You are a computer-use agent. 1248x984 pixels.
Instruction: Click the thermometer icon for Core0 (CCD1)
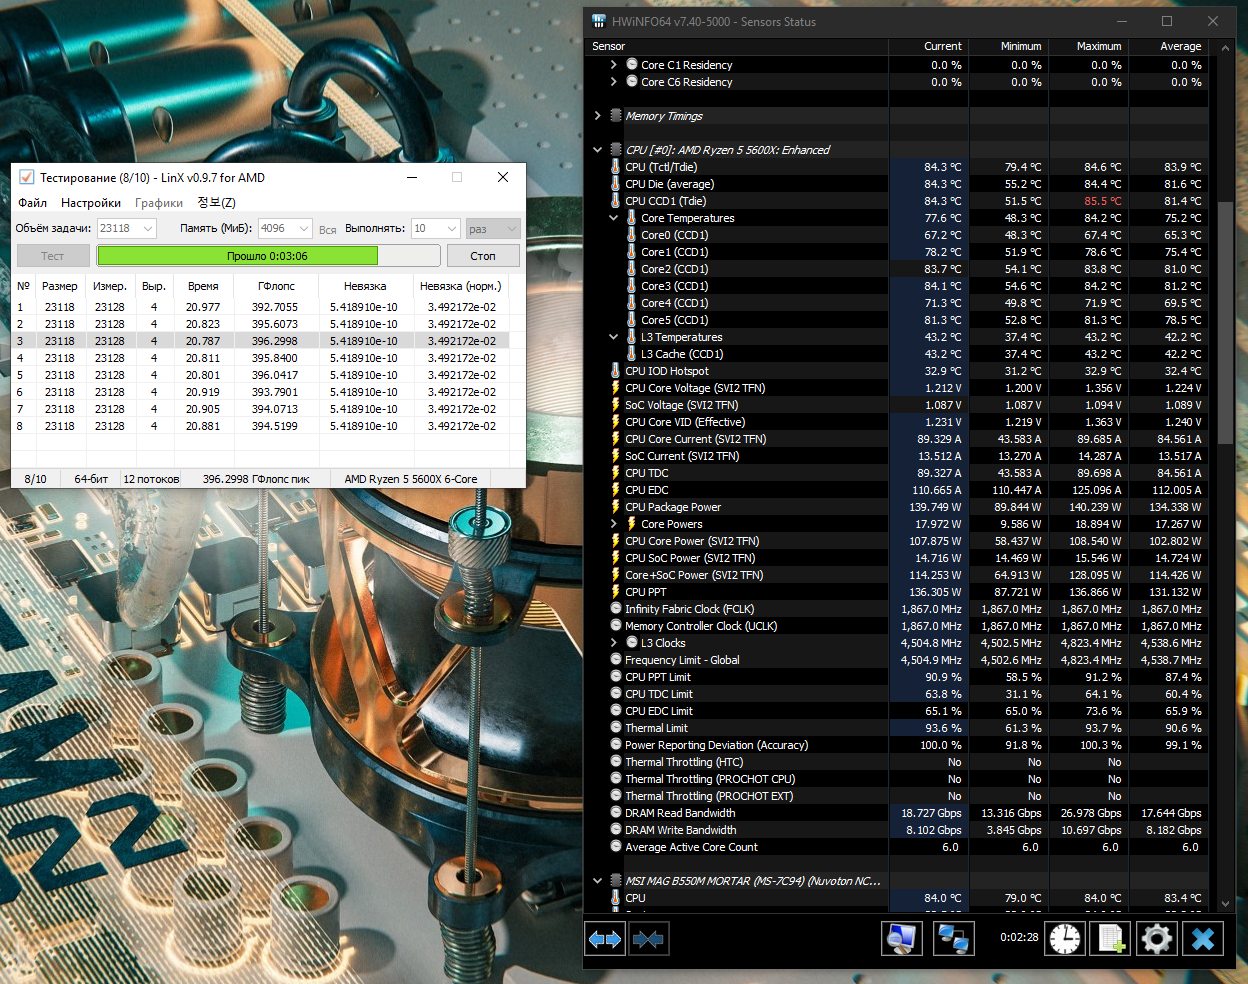point(632,235)
